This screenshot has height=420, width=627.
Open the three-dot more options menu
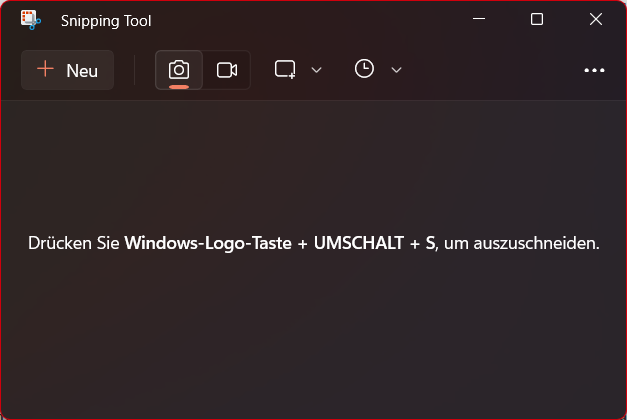click(x=595, y=70)
